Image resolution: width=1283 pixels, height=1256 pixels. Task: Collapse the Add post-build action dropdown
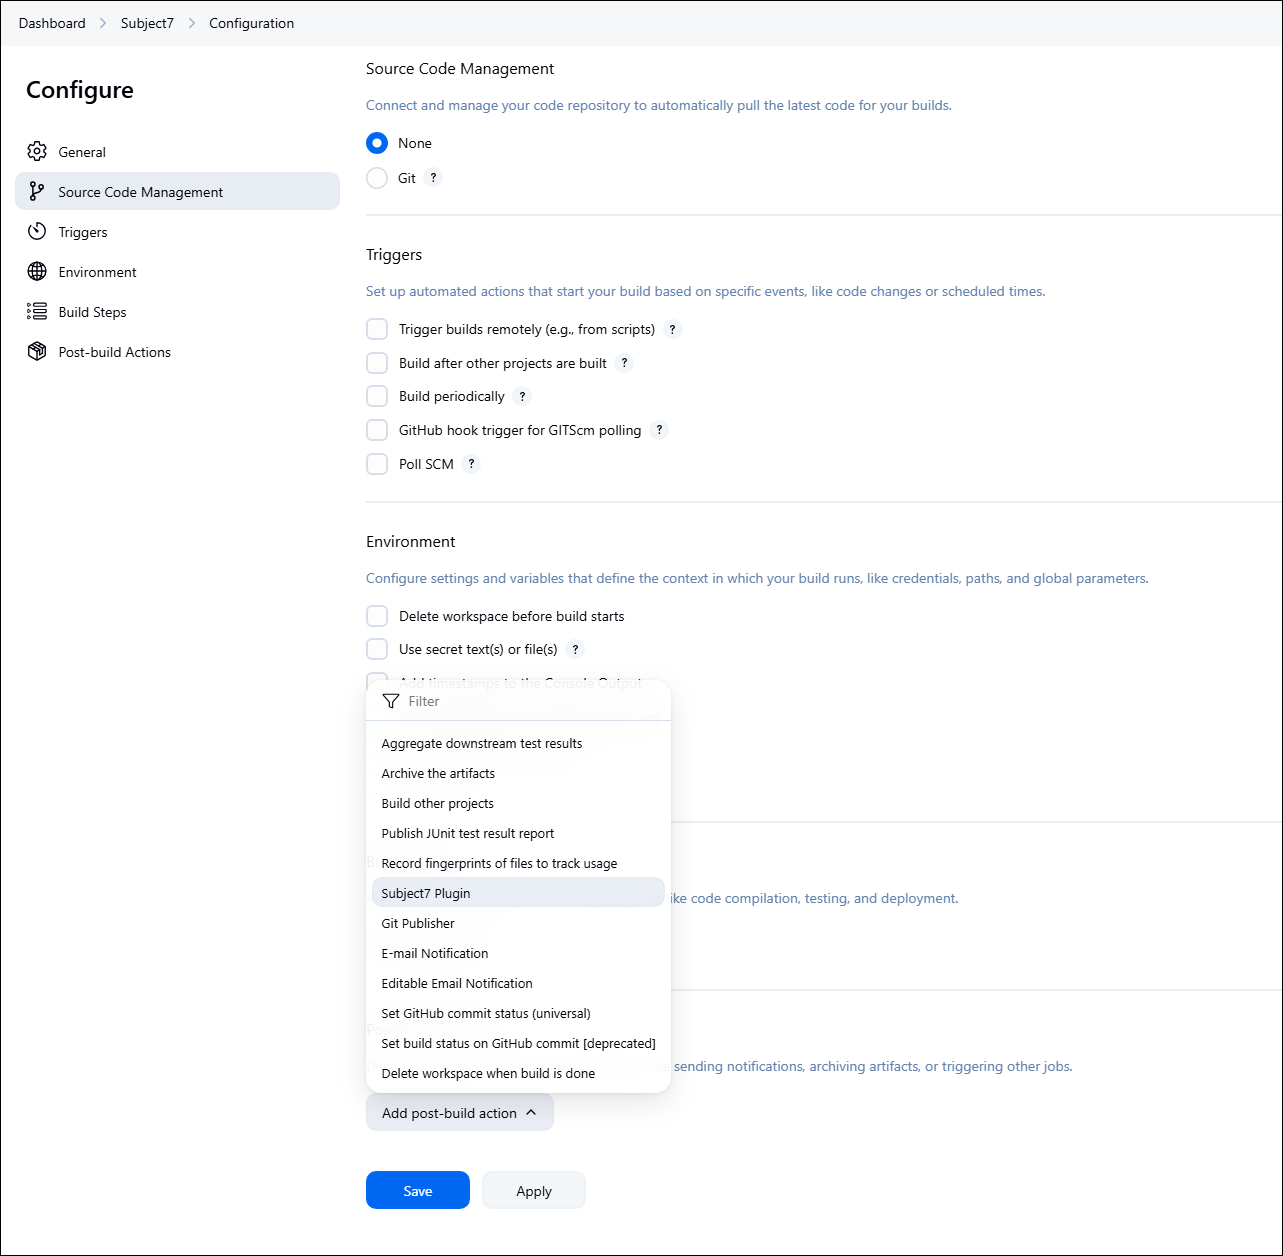459,1113
